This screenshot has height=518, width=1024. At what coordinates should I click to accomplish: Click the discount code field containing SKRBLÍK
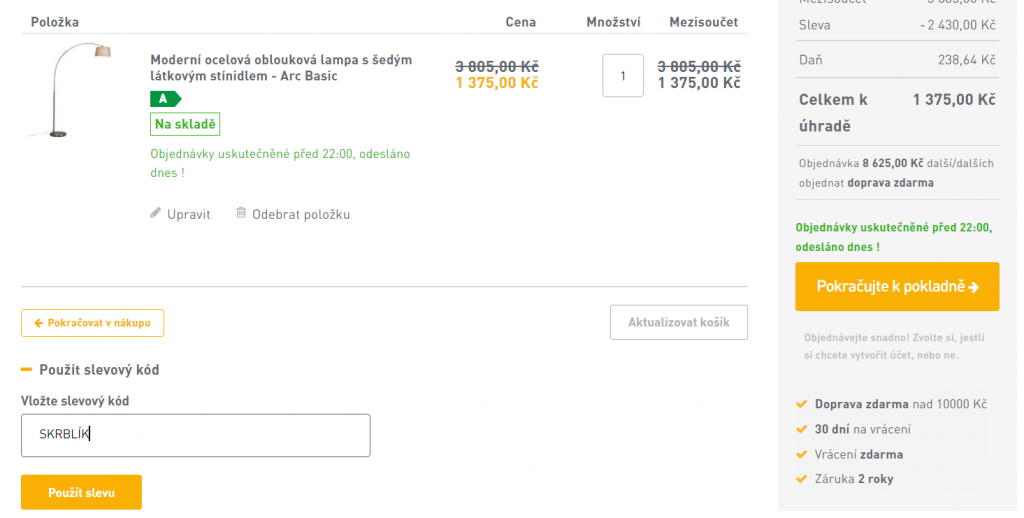click(196, 435)
